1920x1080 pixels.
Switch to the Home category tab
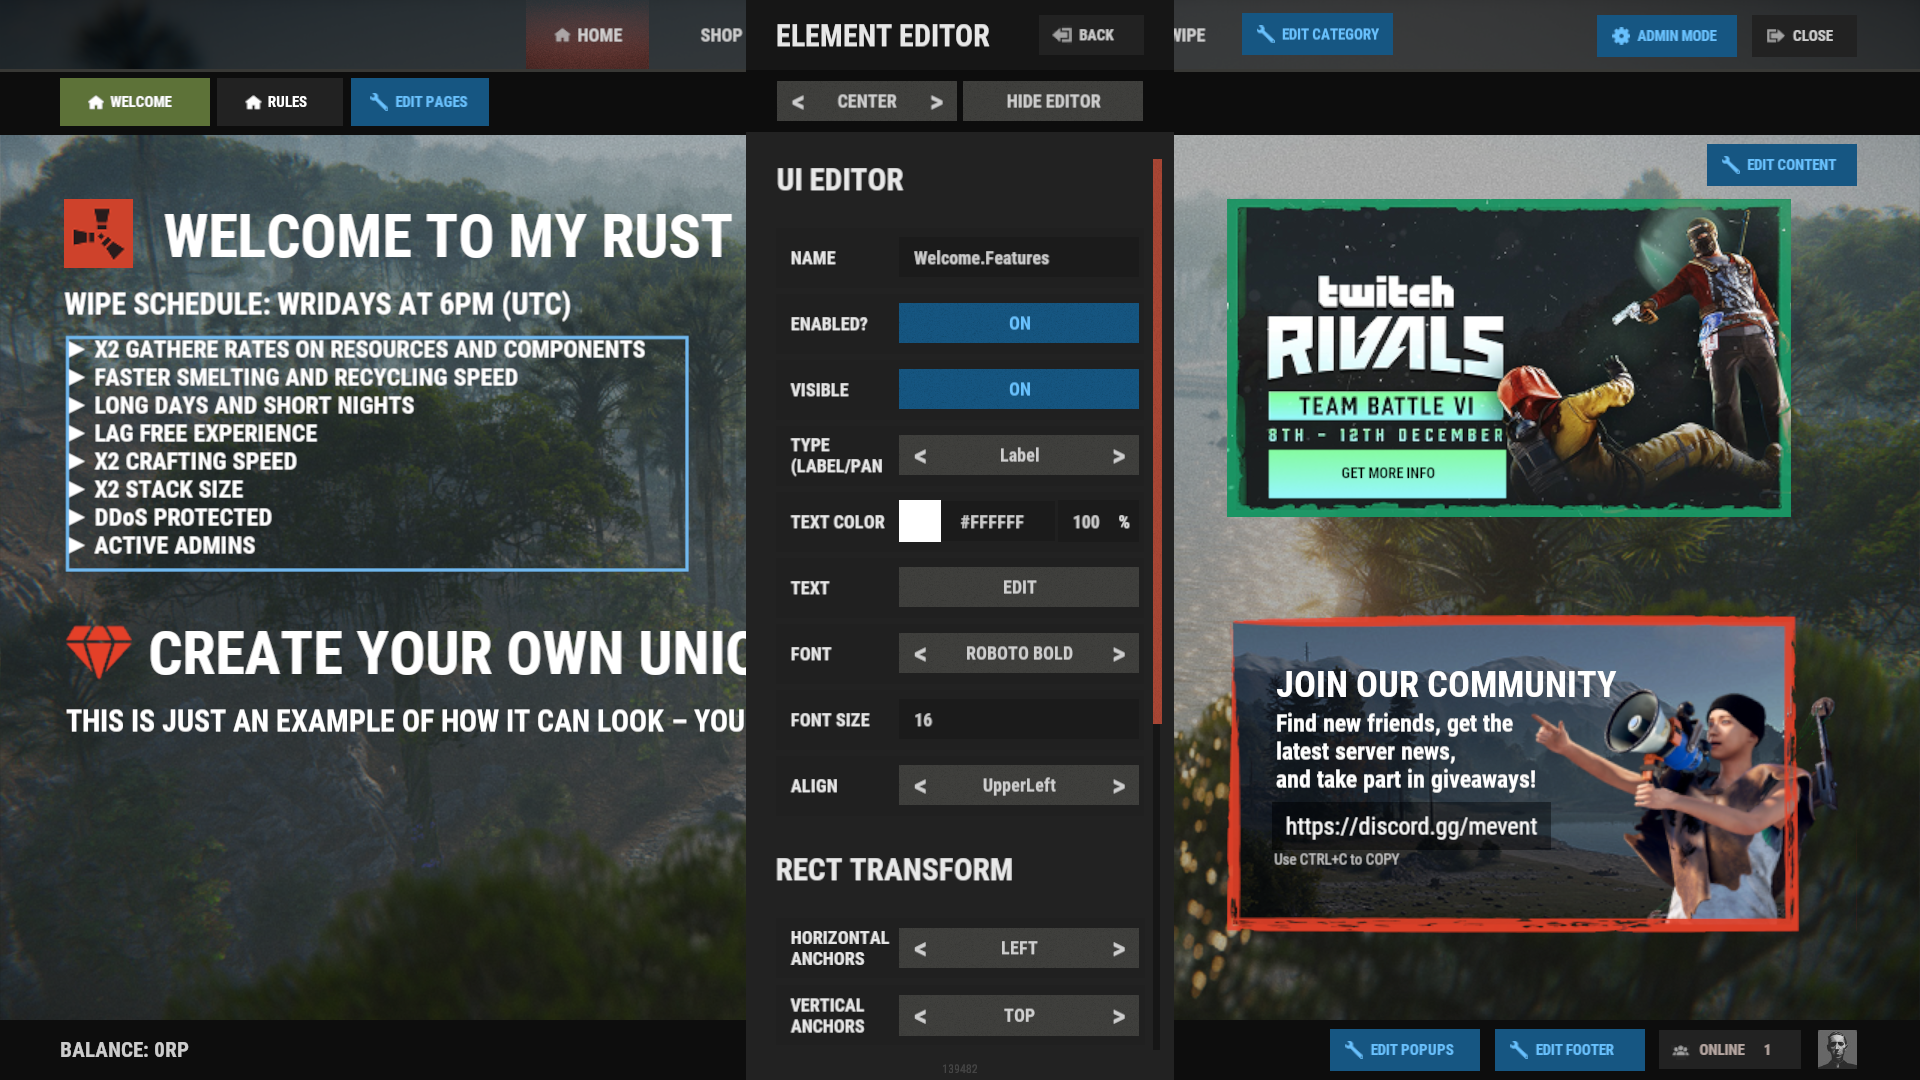coord(588,35)
